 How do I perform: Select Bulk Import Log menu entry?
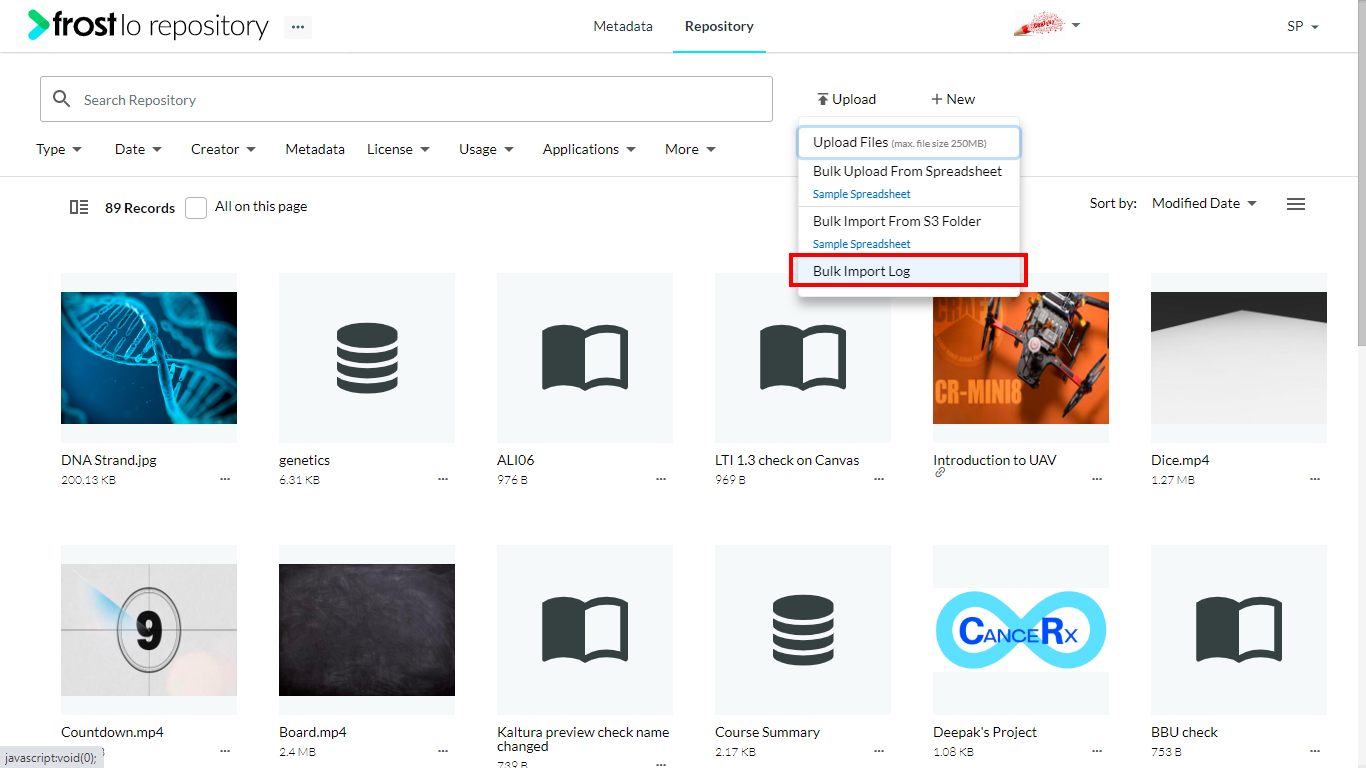[x=909, y=271]
